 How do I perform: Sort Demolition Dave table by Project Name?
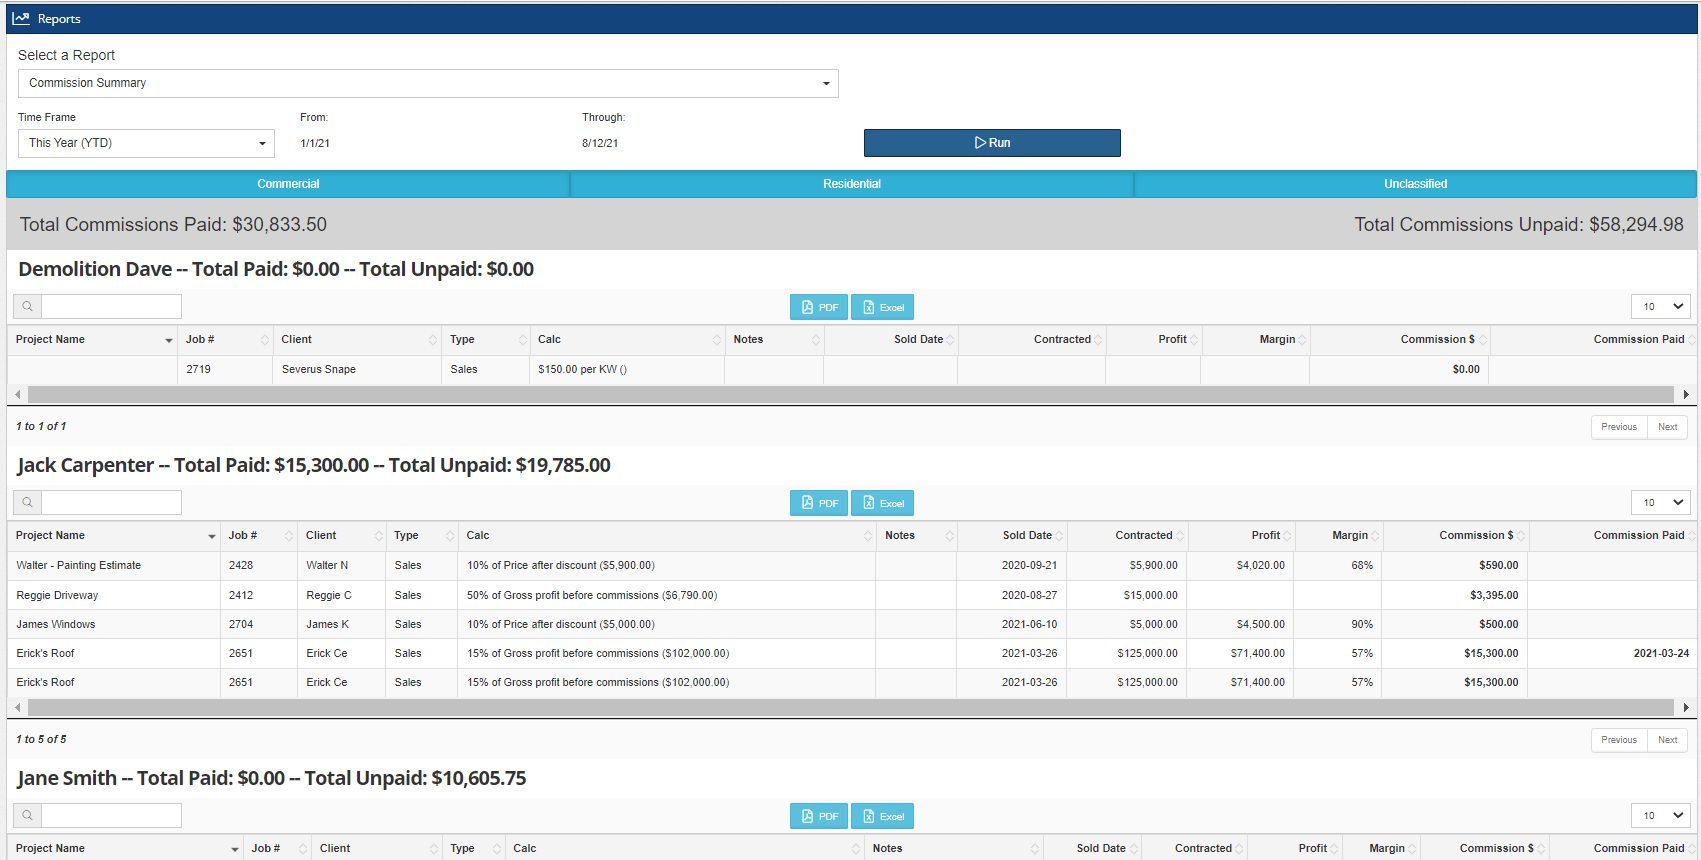coord(93,340)
